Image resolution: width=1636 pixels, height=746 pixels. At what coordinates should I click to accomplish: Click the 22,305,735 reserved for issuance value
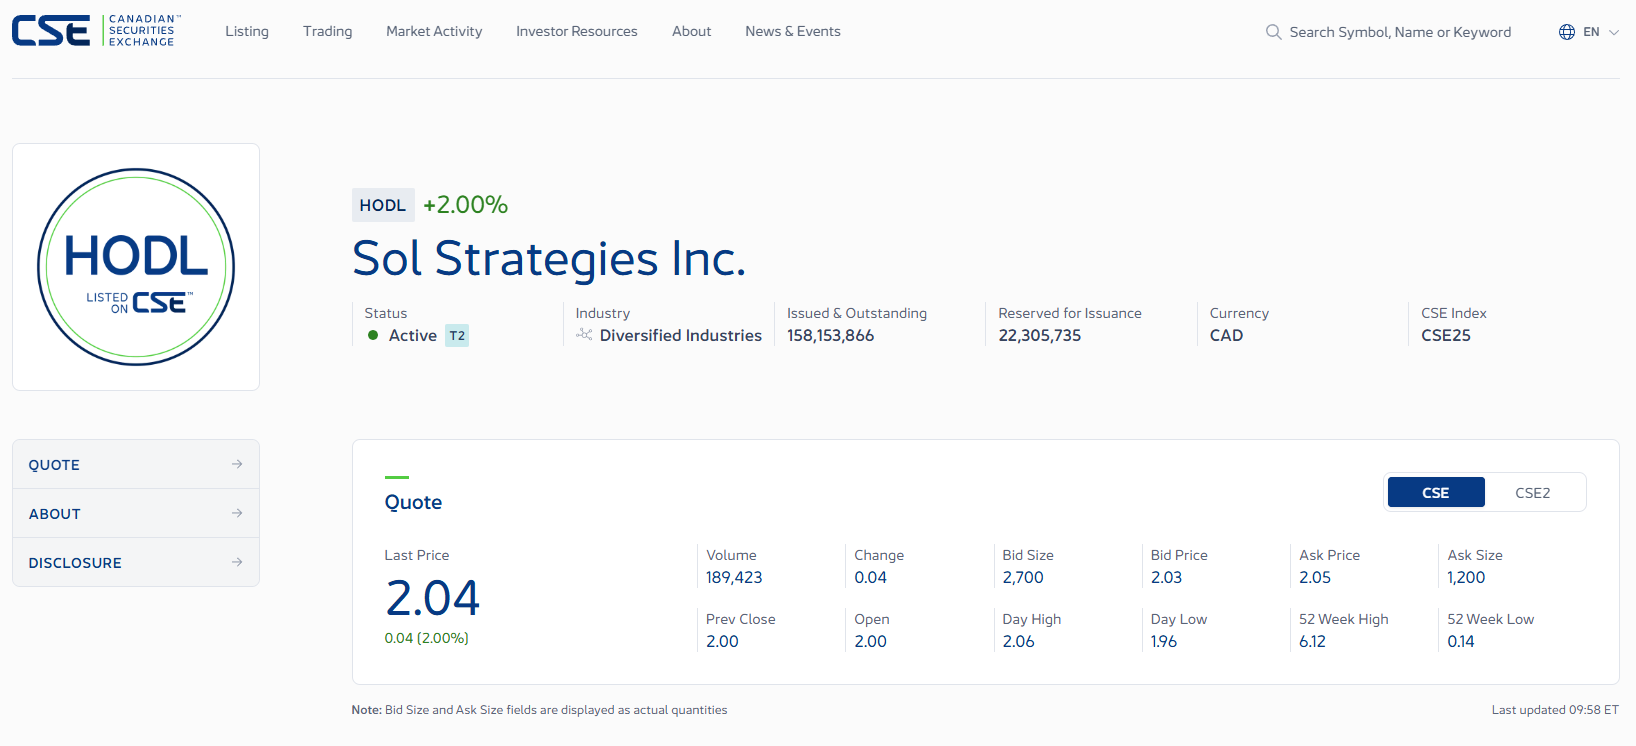click(x=1040, y=335)
